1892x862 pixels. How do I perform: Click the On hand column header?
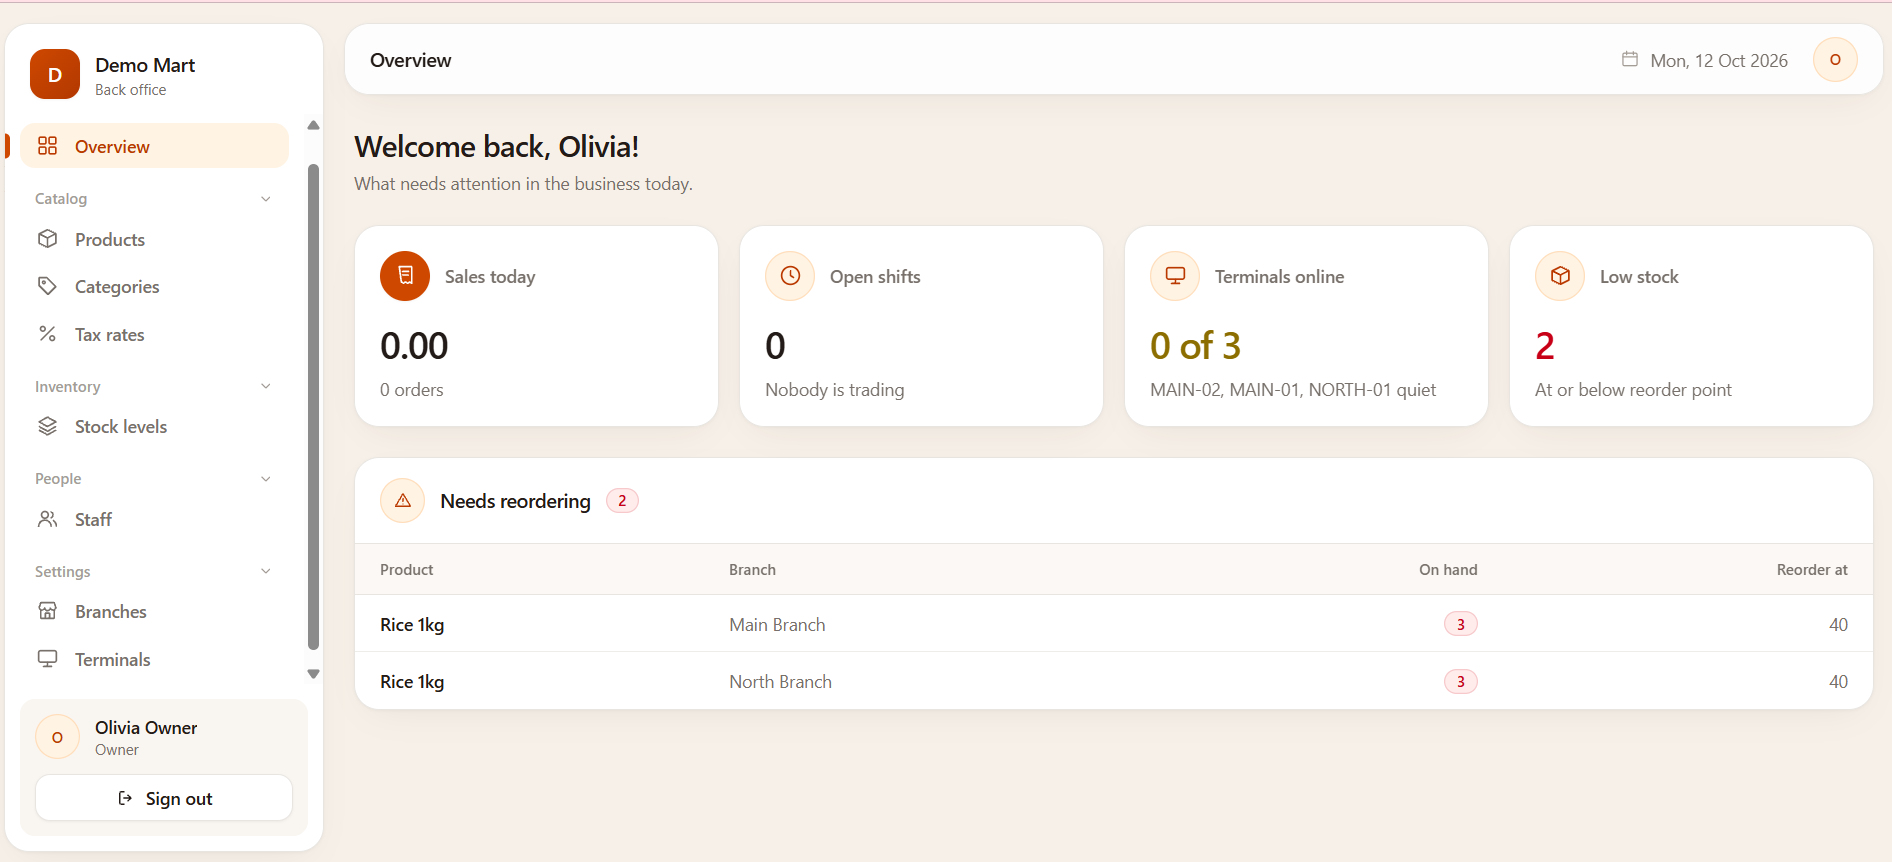coord(1448,569)
